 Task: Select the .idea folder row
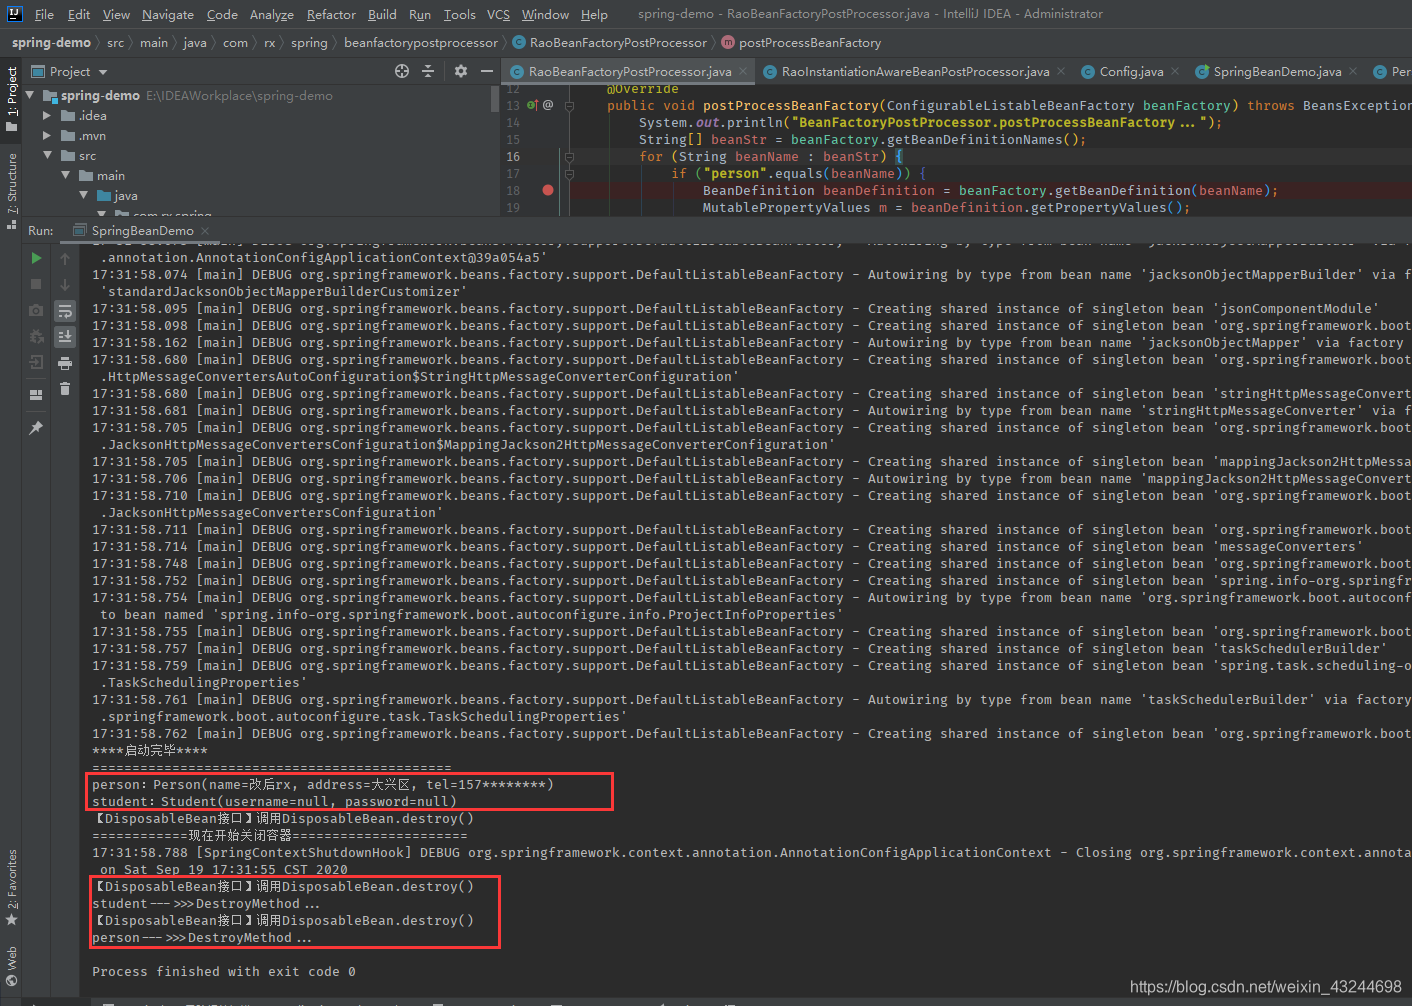[260, 116]
